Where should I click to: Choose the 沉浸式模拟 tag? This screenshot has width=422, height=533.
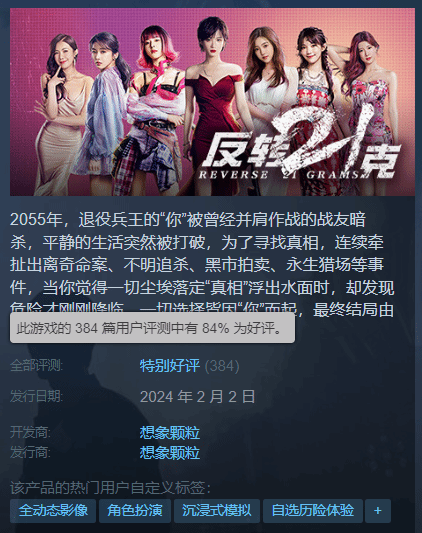(x=217, y=511)
